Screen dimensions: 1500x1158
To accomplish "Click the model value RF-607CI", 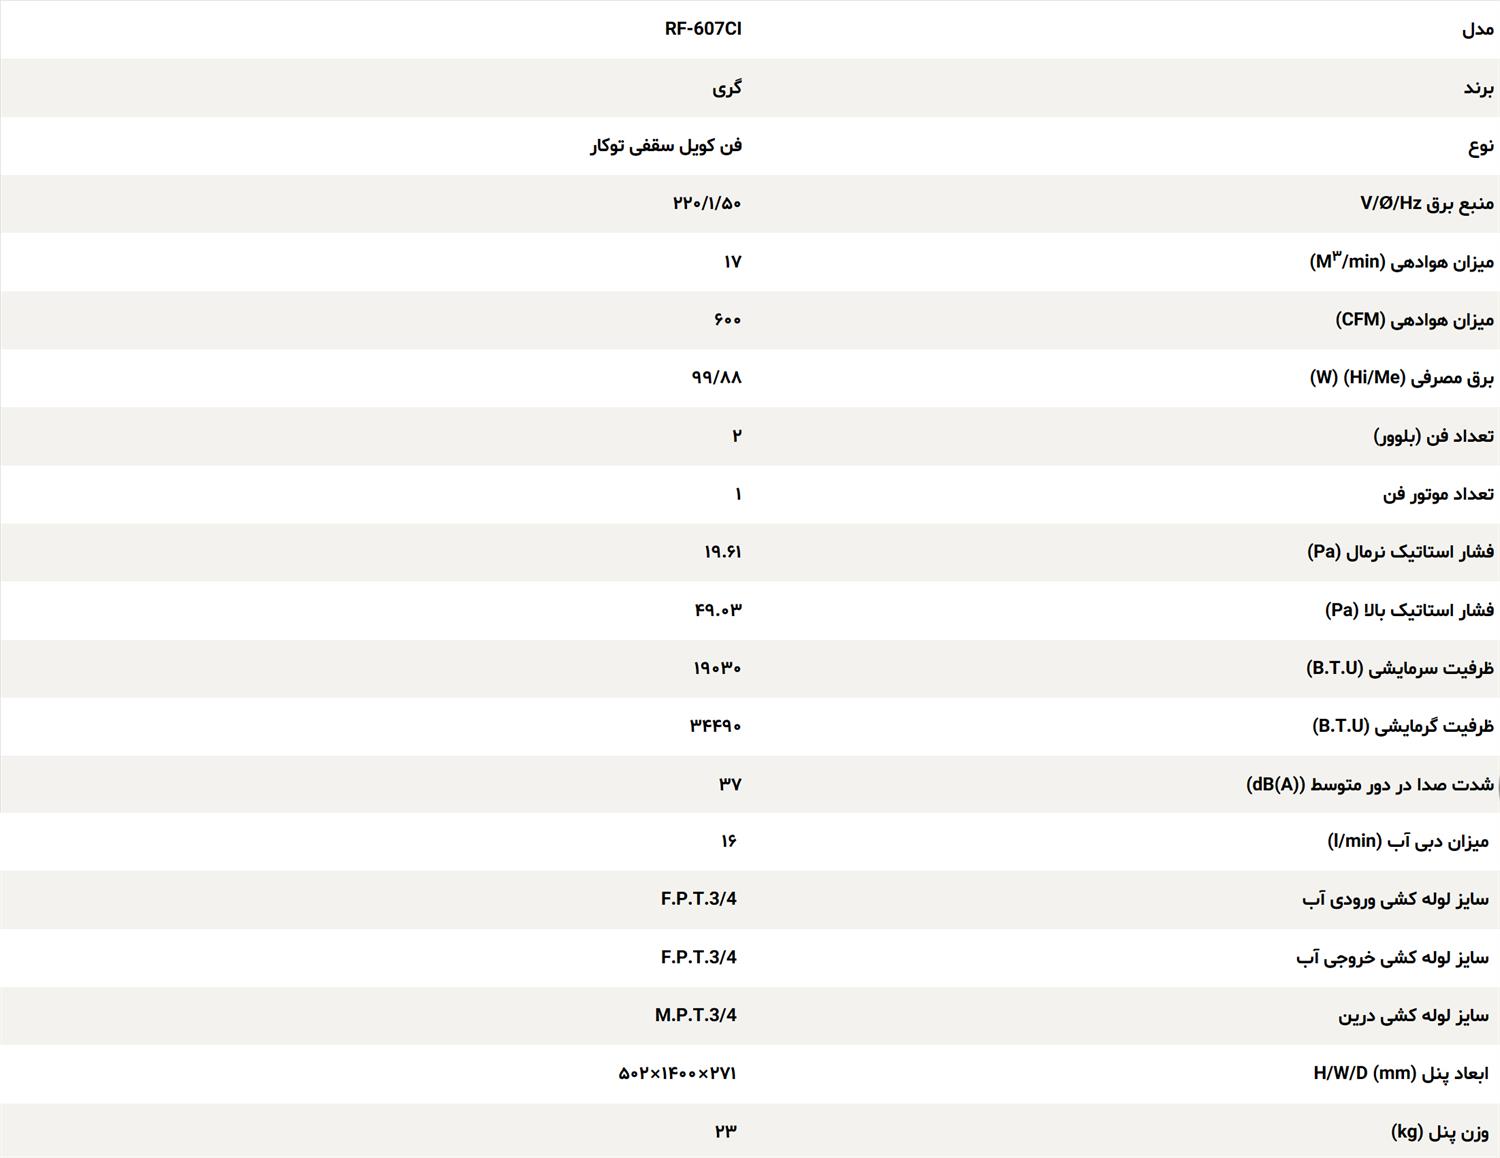I will pyautogui.click(x=703, y=29).
